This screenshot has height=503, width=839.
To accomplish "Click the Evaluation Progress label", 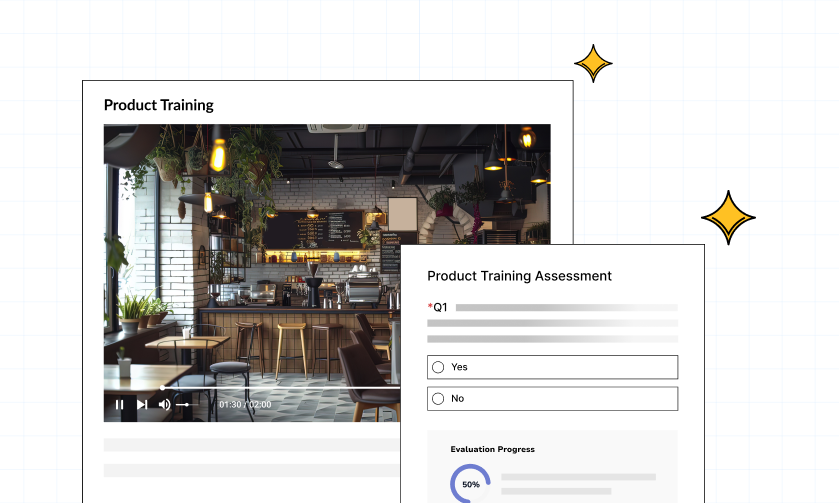I will [492, 450].
